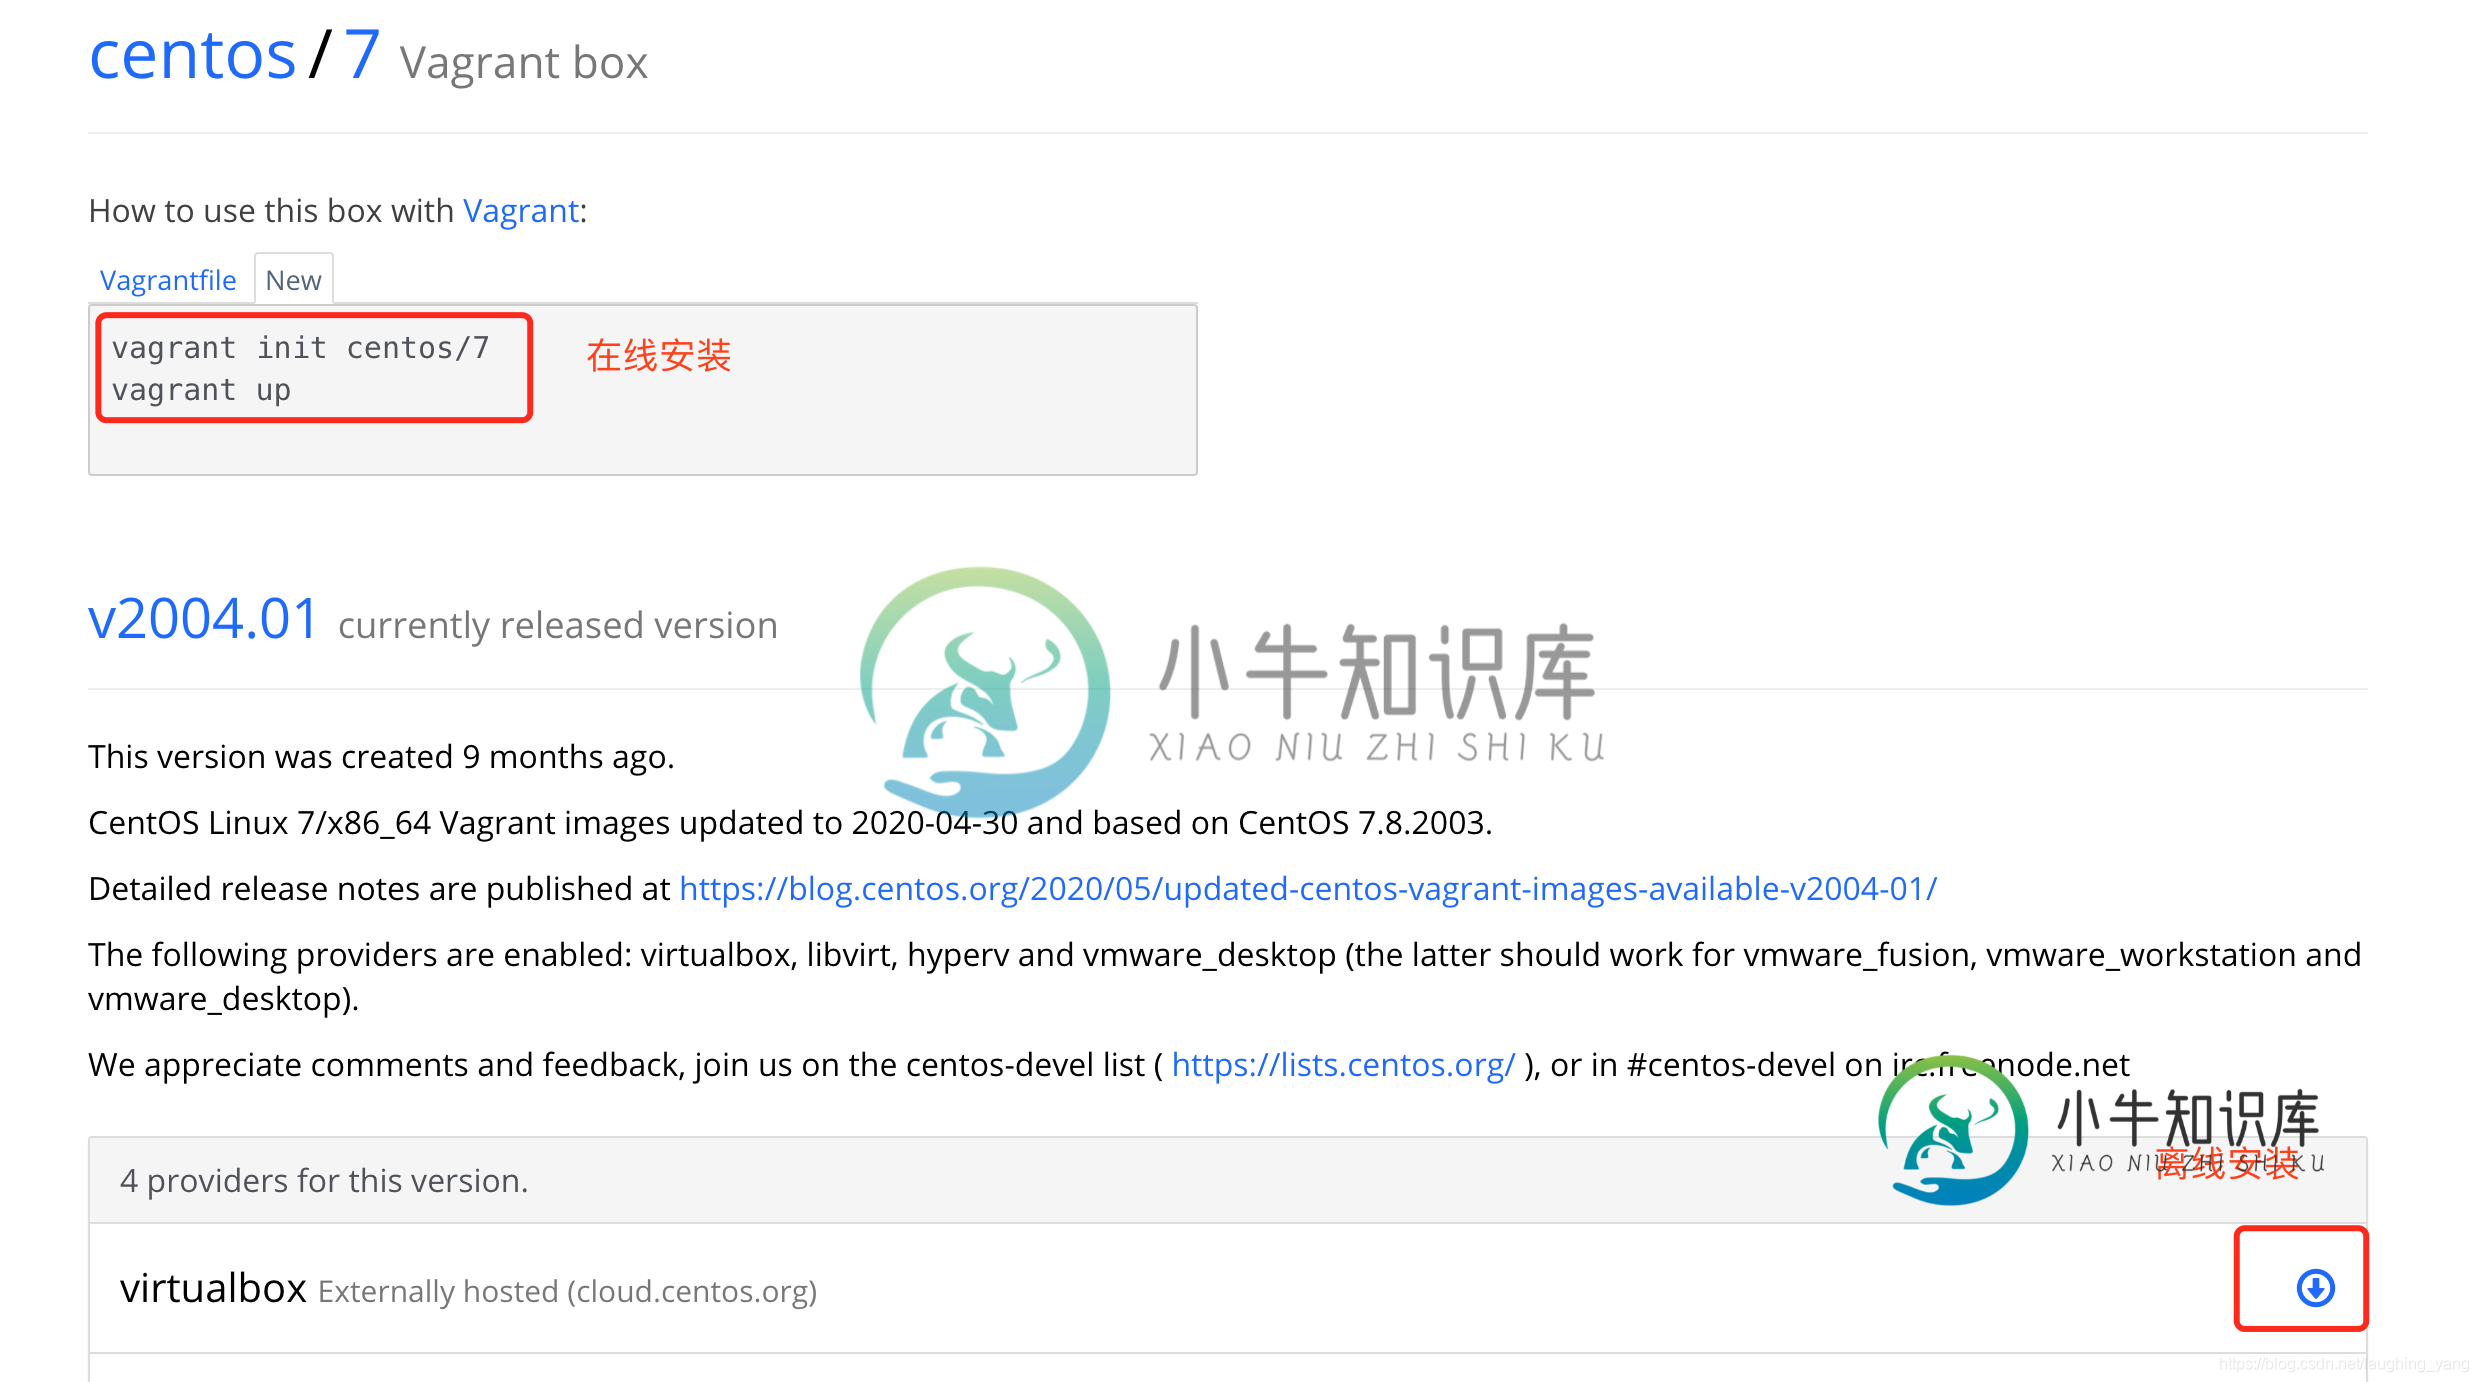
Task: Click 'This version was created 9 months ago.'
Action: click(381, 757)
